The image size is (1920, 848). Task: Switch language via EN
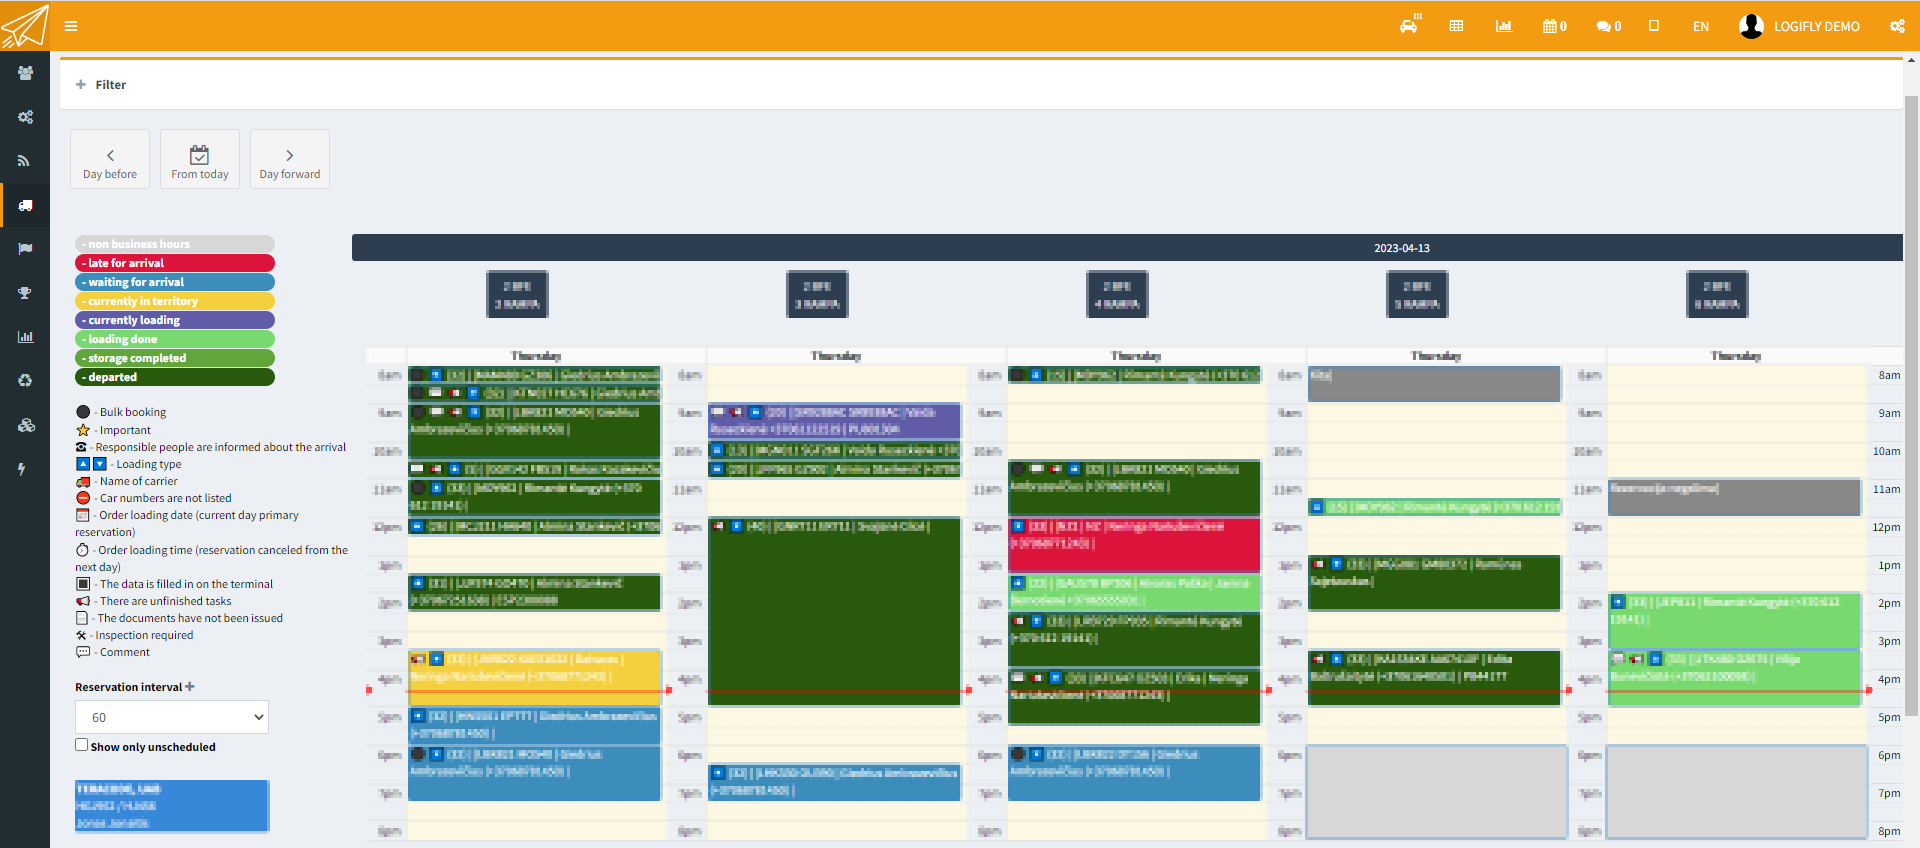pos(1701,27)
